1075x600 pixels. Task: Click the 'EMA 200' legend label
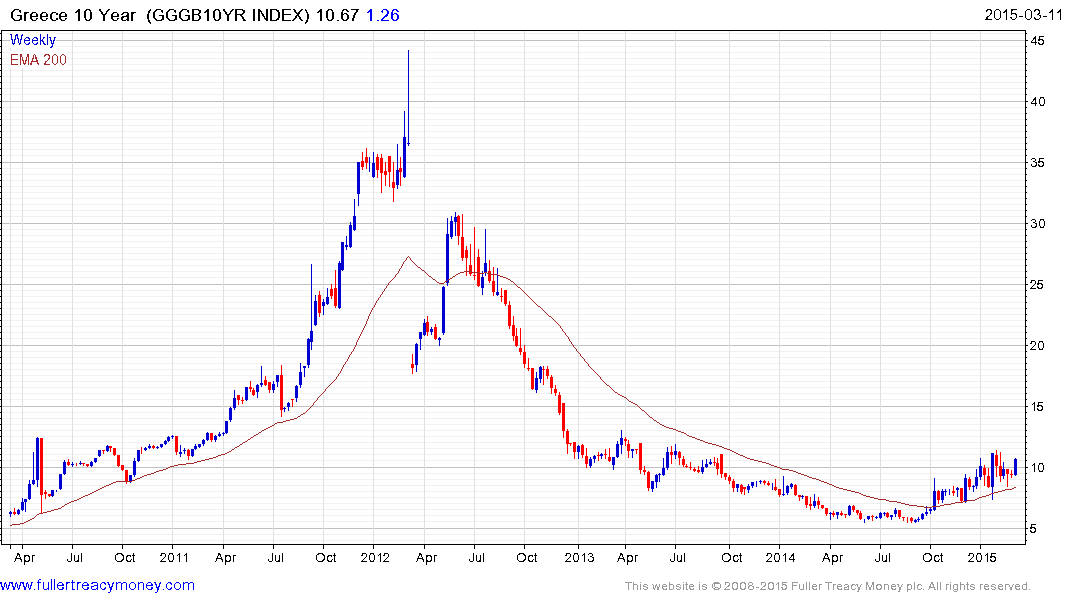38,60
